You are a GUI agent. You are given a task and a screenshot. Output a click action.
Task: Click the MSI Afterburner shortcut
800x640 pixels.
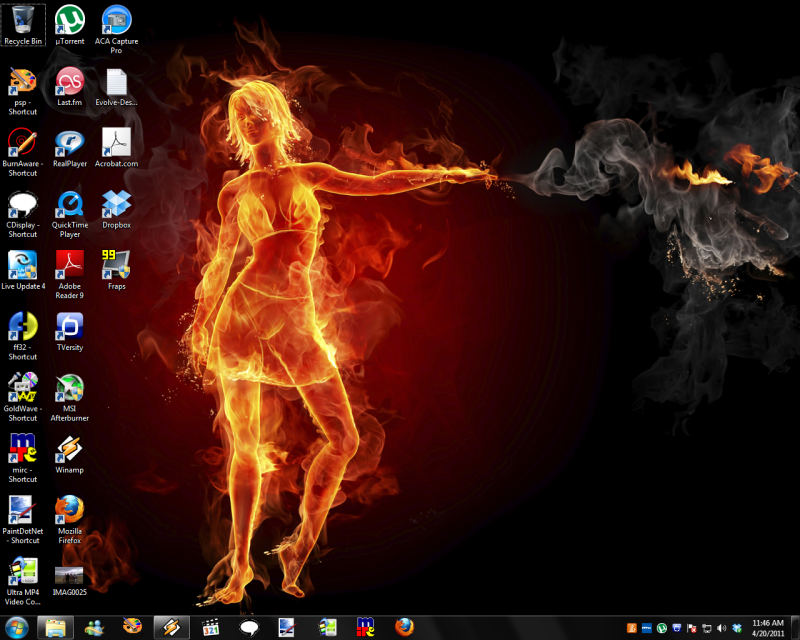pyautogui.click(x=69, y=388)
